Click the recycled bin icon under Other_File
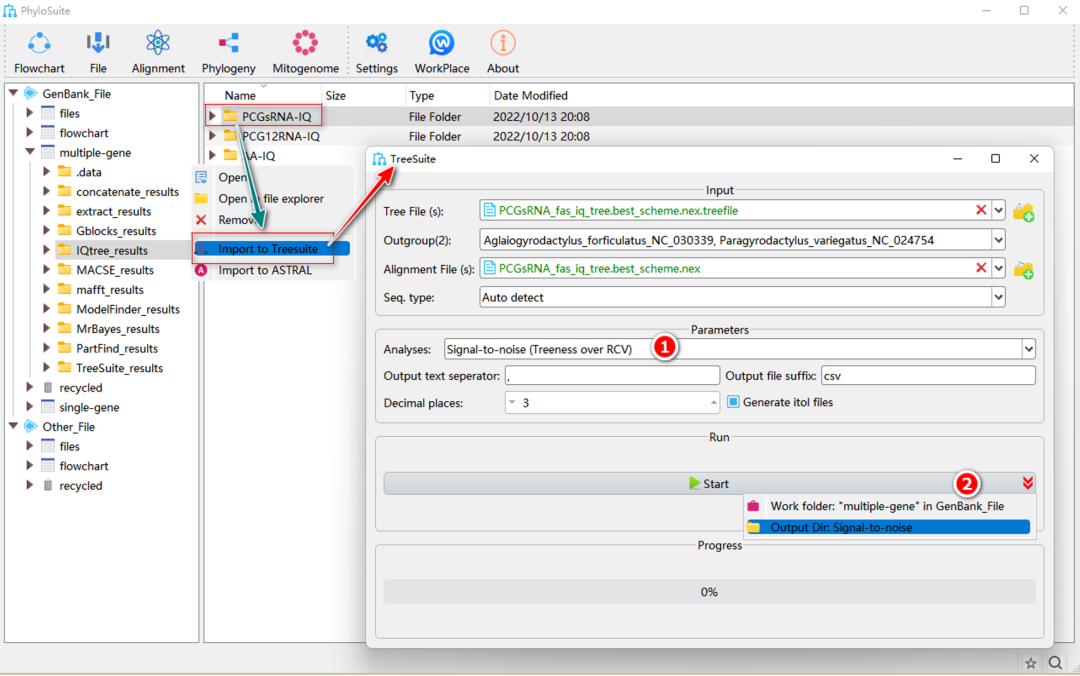The height and width of the screenshot is (676, 1080). pos(48,485)
